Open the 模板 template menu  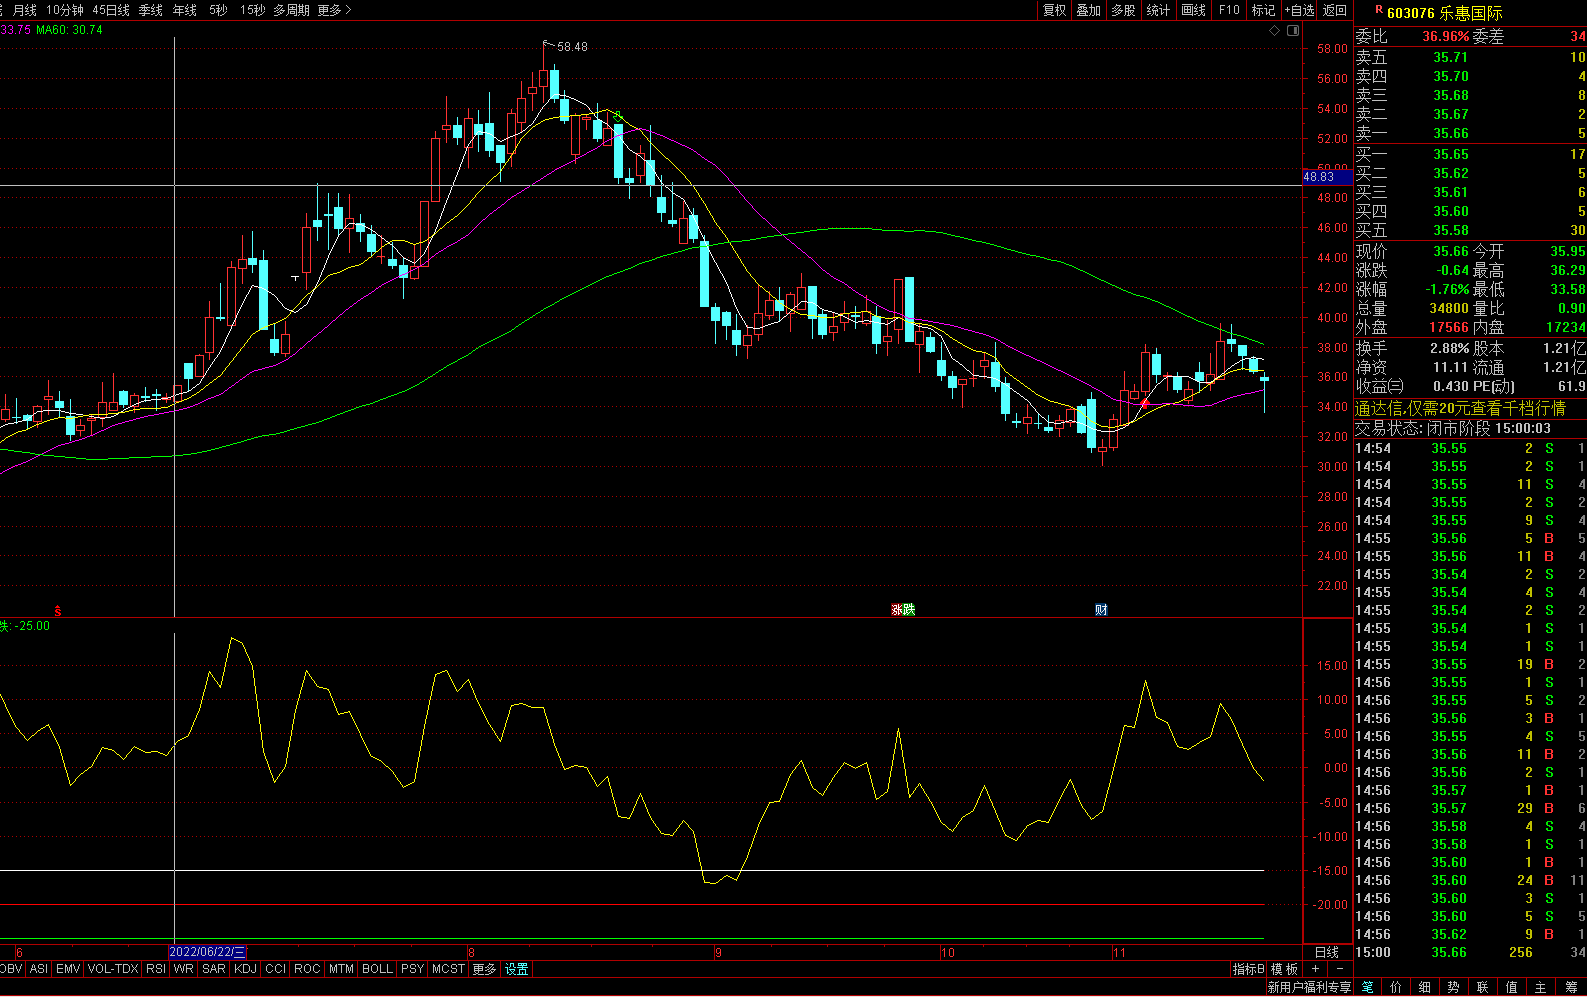[x=1284, y=969]
